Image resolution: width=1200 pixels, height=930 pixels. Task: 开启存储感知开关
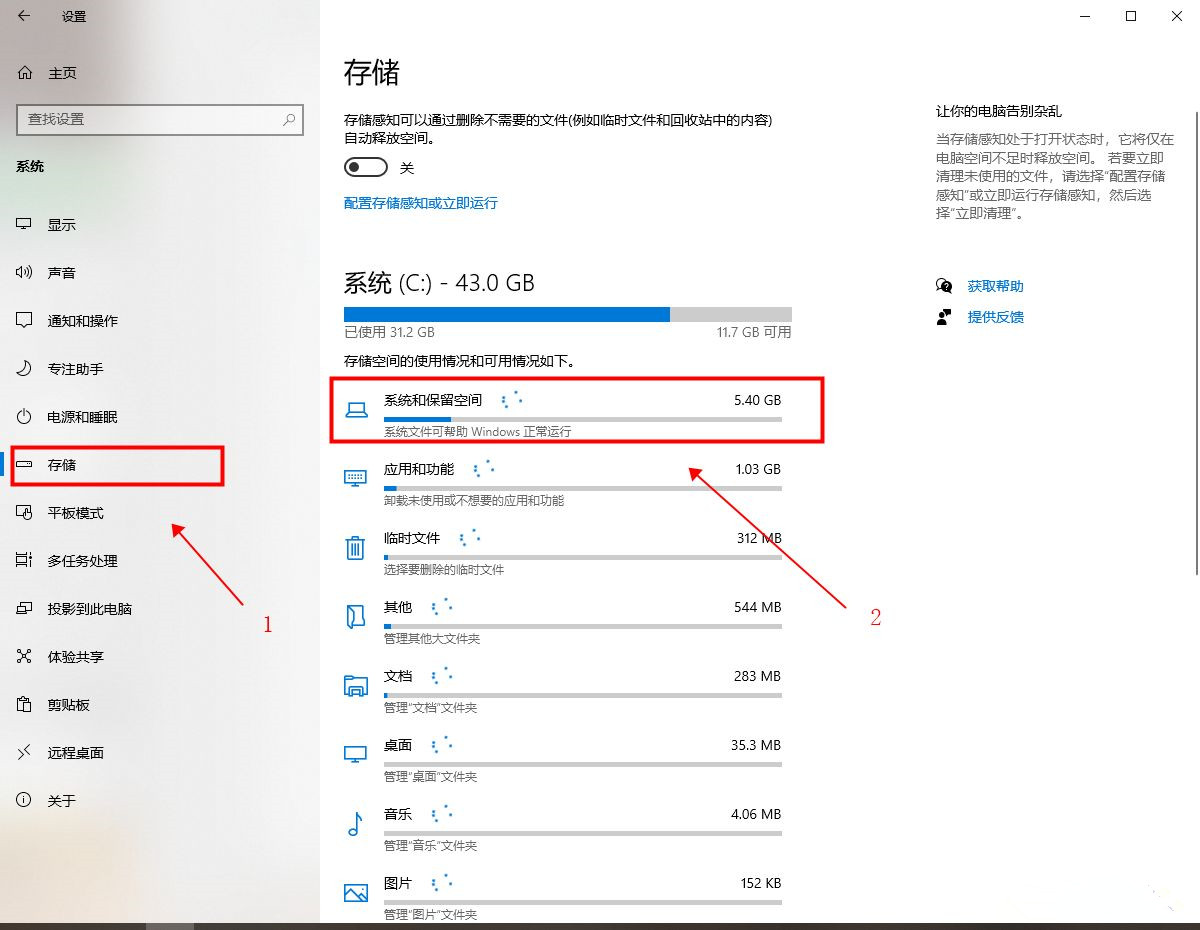tap(365, 167)
